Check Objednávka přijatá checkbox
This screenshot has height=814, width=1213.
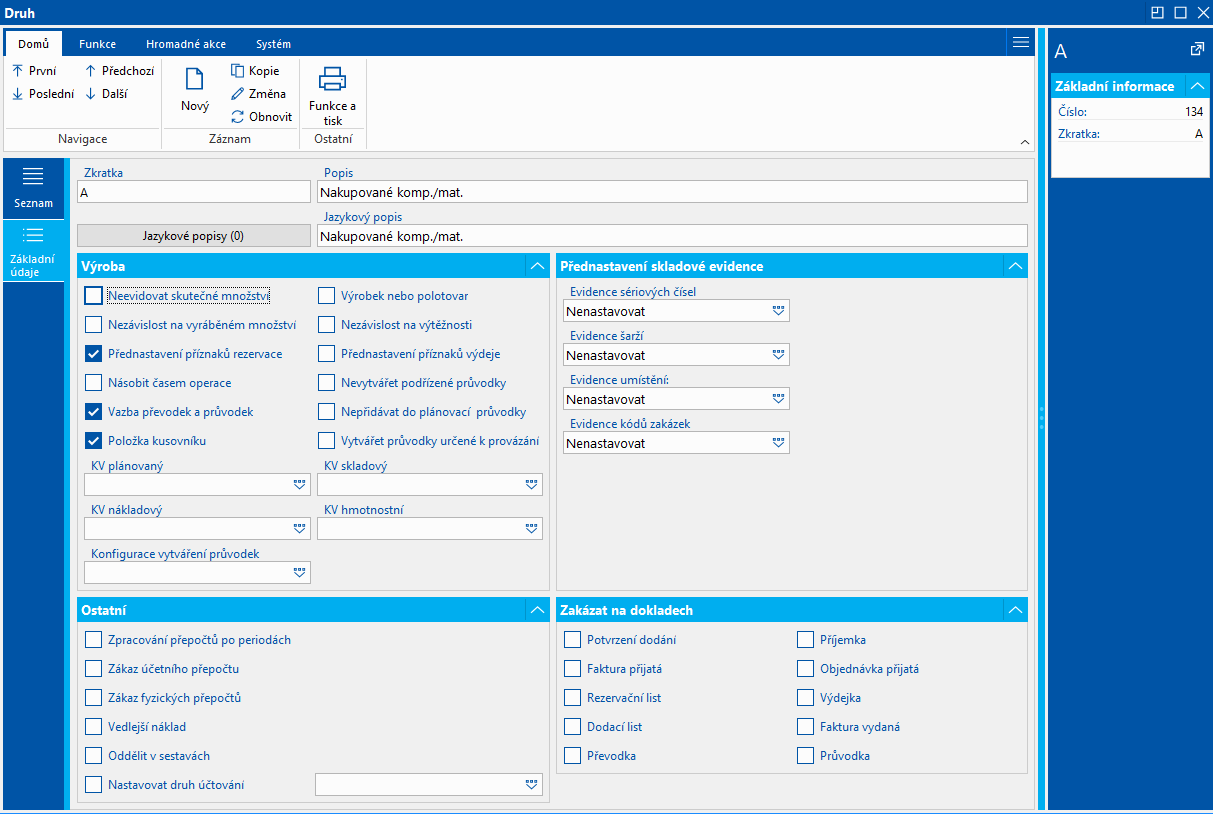[x=806, y=669]
